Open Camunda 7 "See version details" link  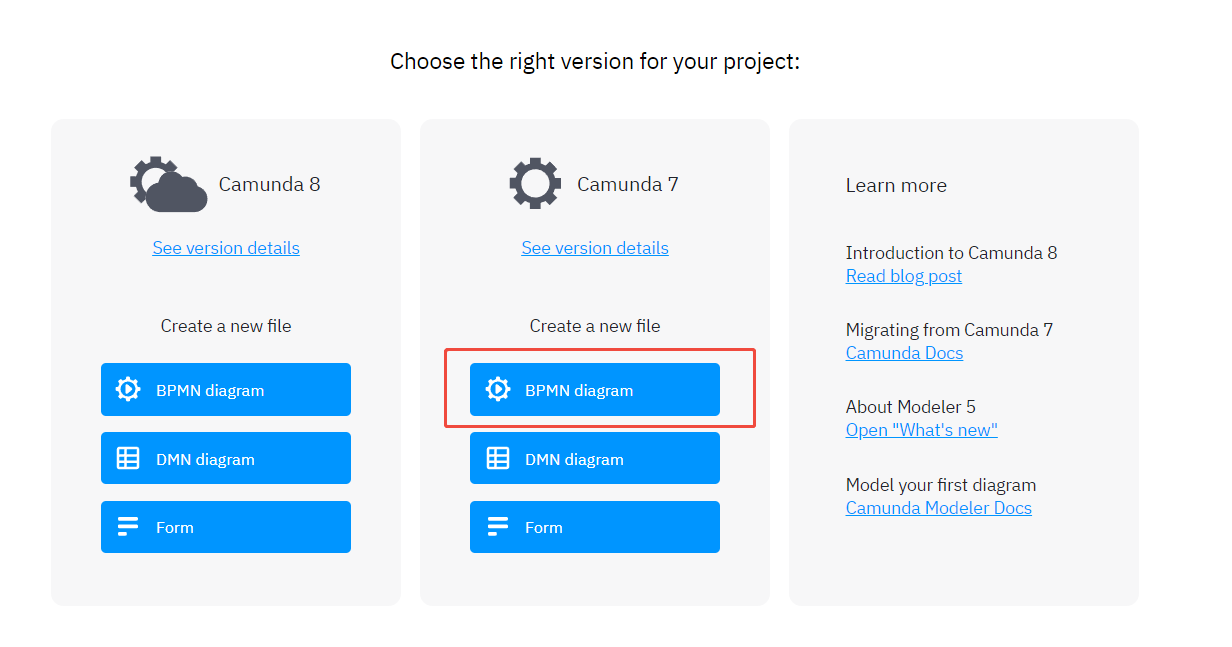point(595,248)
